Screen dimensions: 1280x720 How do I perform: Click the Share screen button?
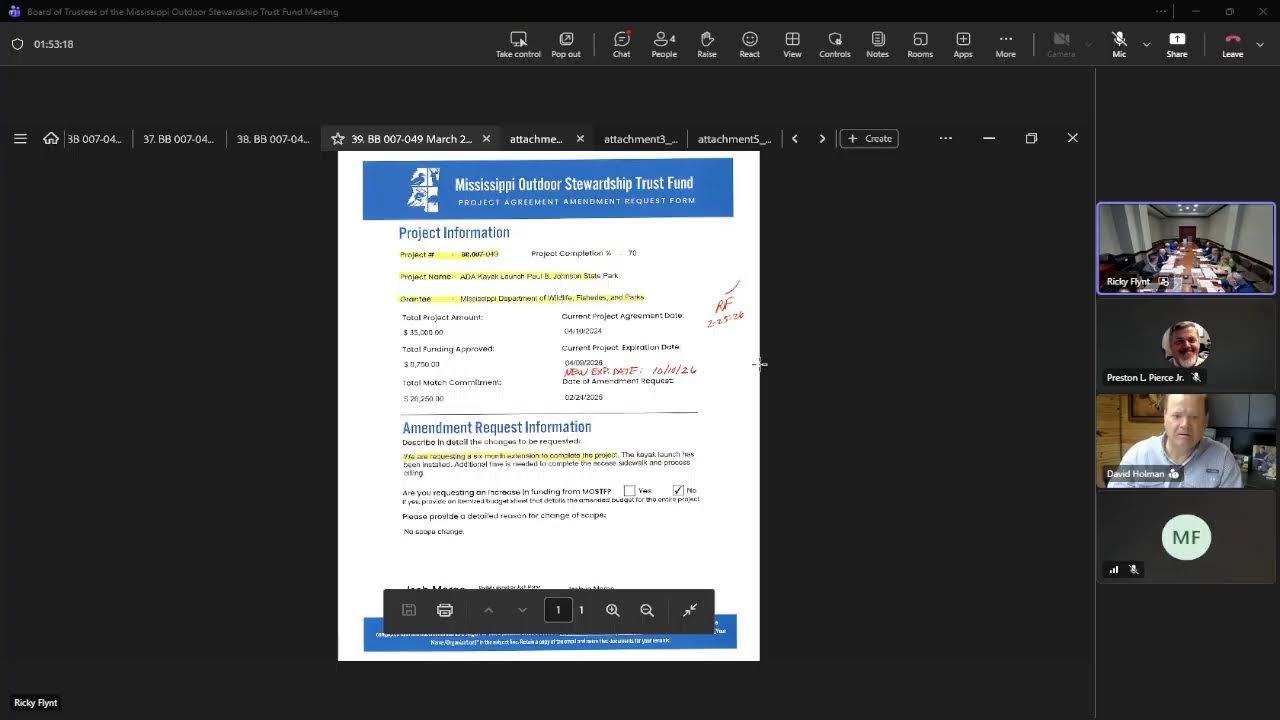point(1177,44)
